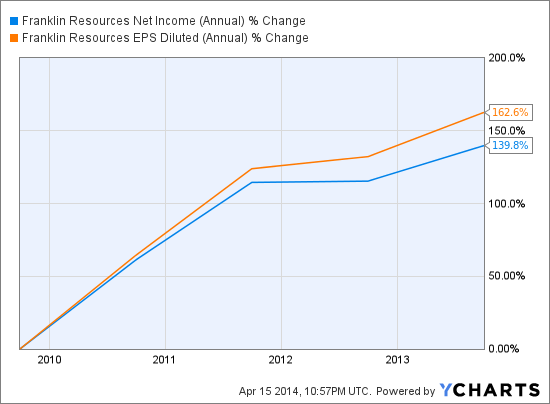This screenshot has width=550, height=404.
Task: Click the 2013 x-axis label
Action: click(397, 360)
